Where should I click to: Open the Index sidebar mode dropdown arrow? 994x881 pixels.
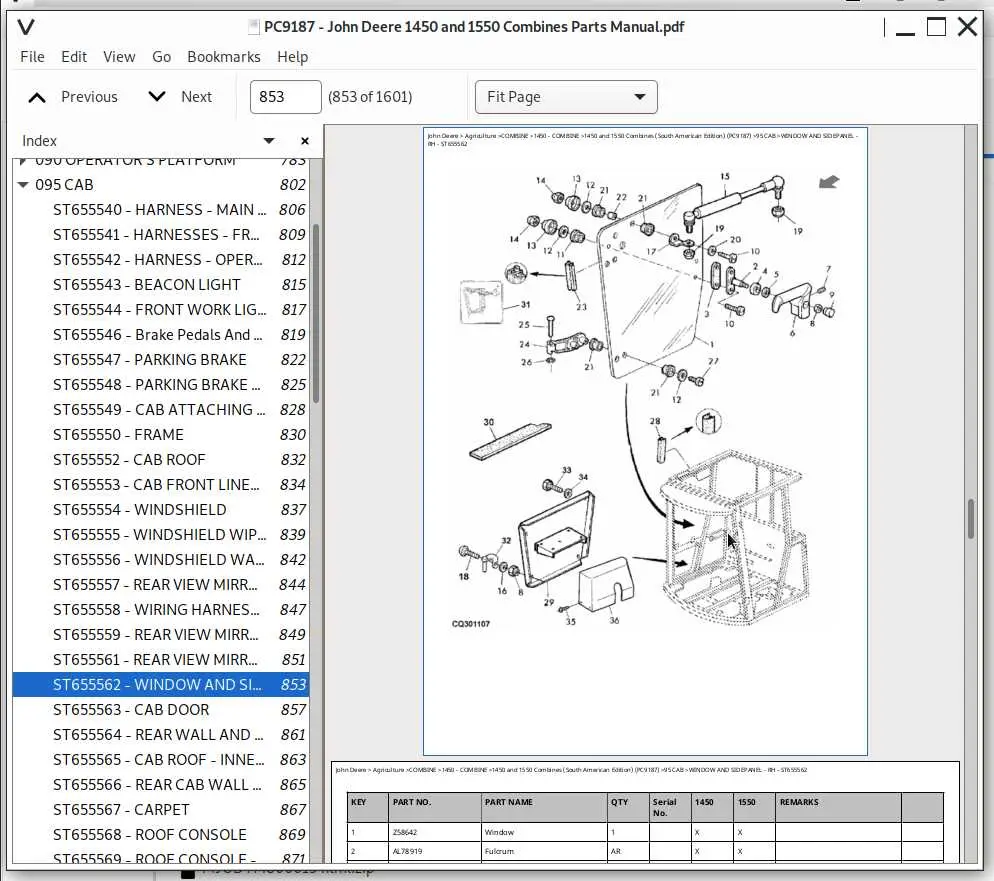click(269, 141)
